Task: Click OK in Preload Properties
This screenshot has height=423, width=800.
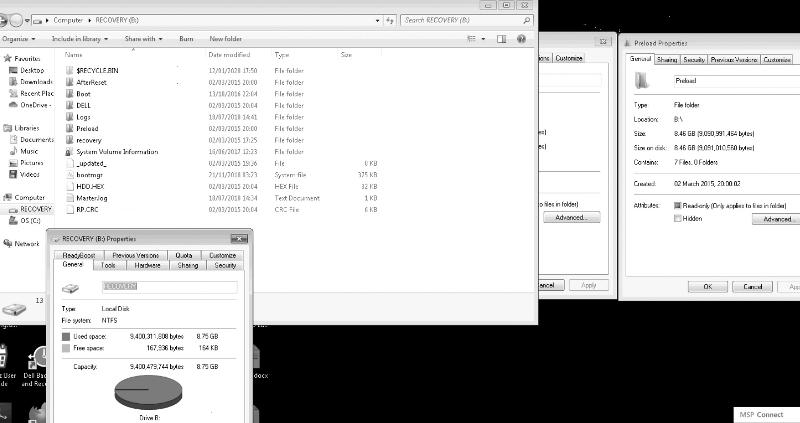Action: [708, 287]
